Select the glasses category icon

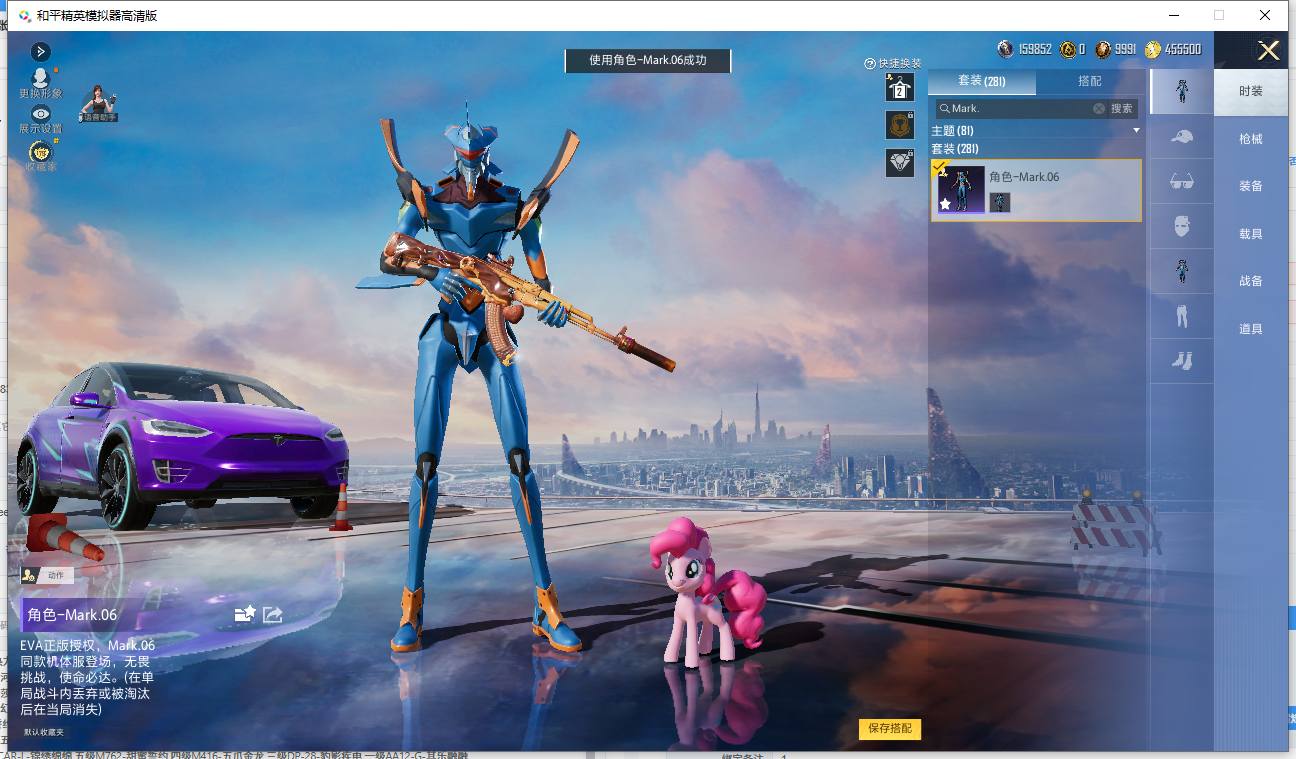click(1181, 182)
